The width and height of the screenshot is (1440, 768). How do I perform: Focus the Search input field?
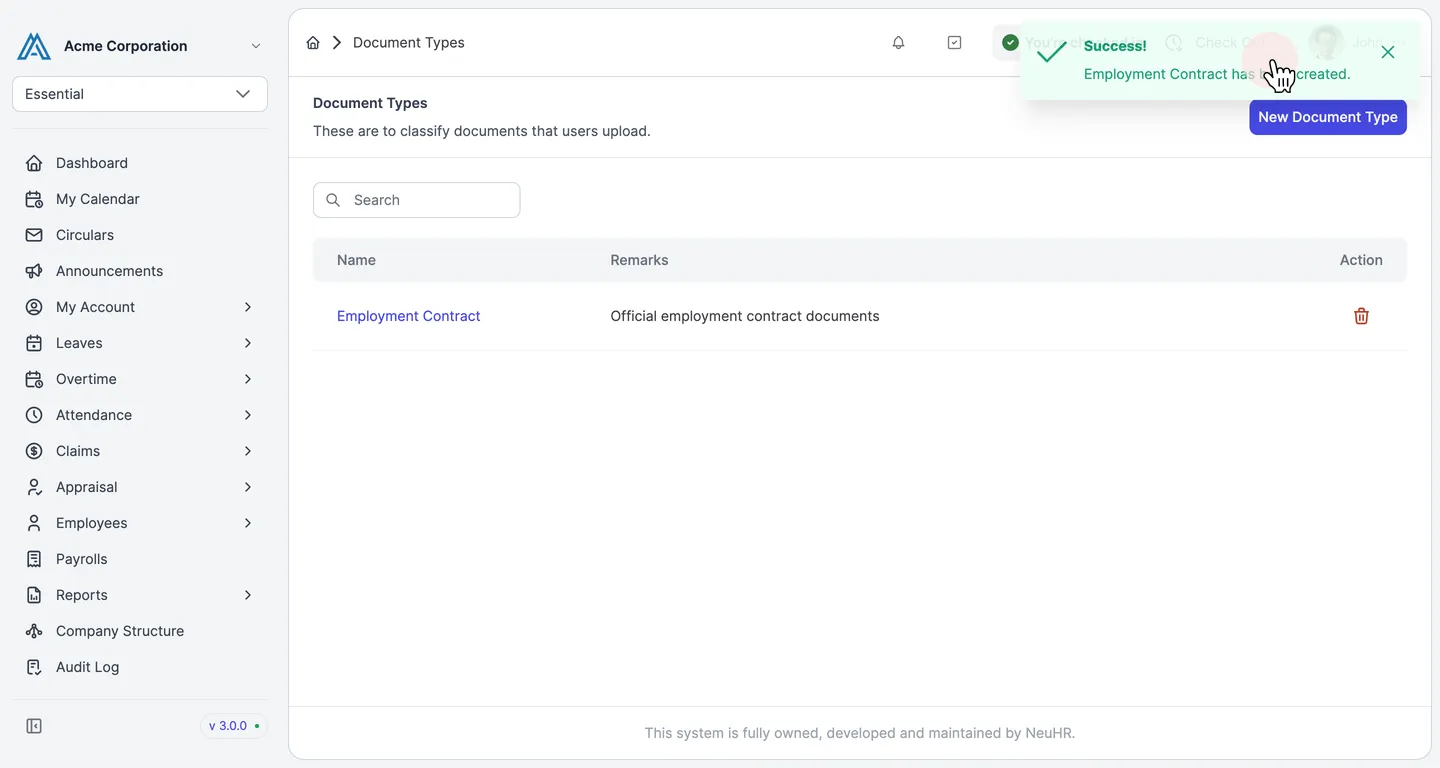click(x=417, y=200)
